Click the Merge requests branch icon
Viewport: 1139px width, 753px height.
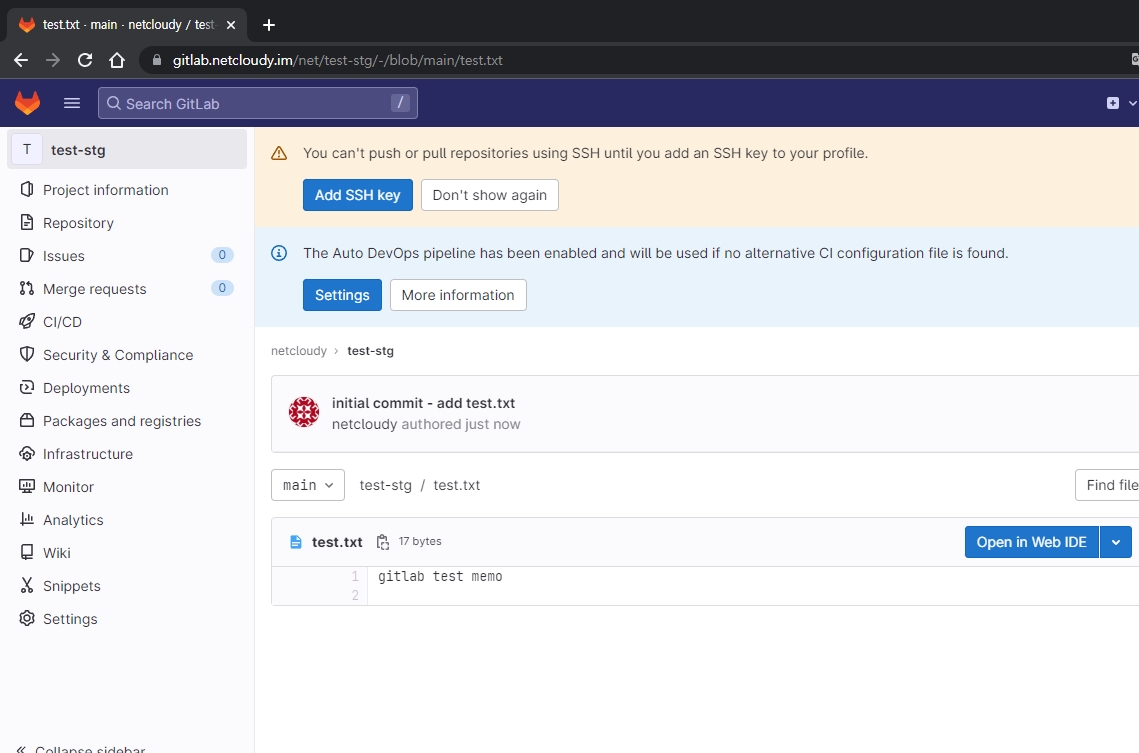[27, 288]
